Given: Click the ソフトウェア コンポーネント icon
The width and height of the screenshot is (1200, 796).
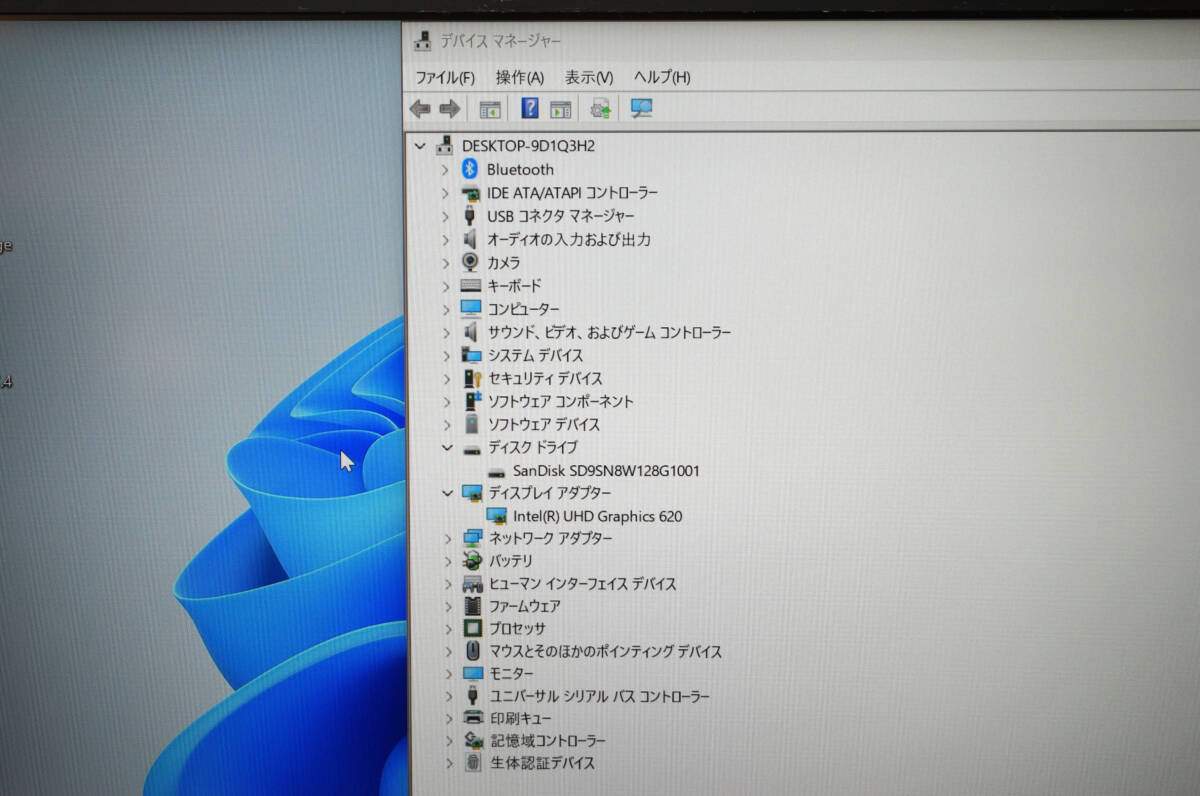Looking at the screenshot, I should pyautogui.click(x=472, y=401).
